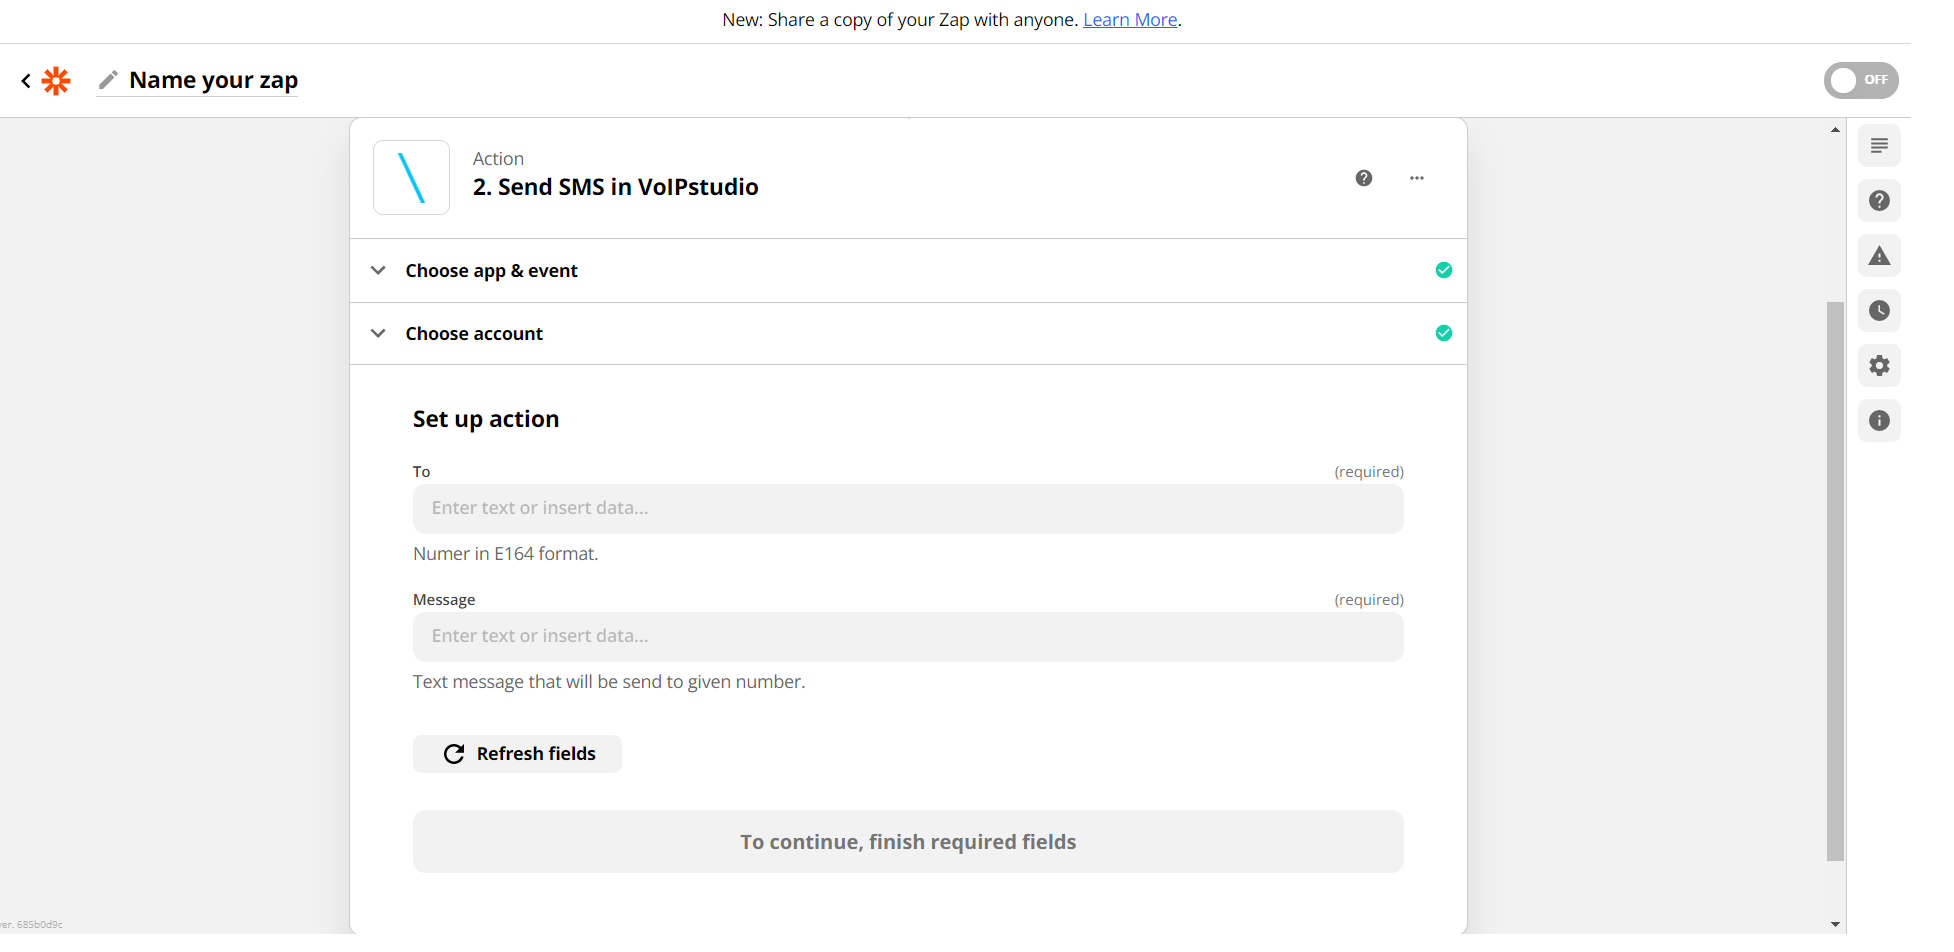Screen dimensions: 1954x952
Task: Click the help question mark on the action step
Action: click(1364, 178)
